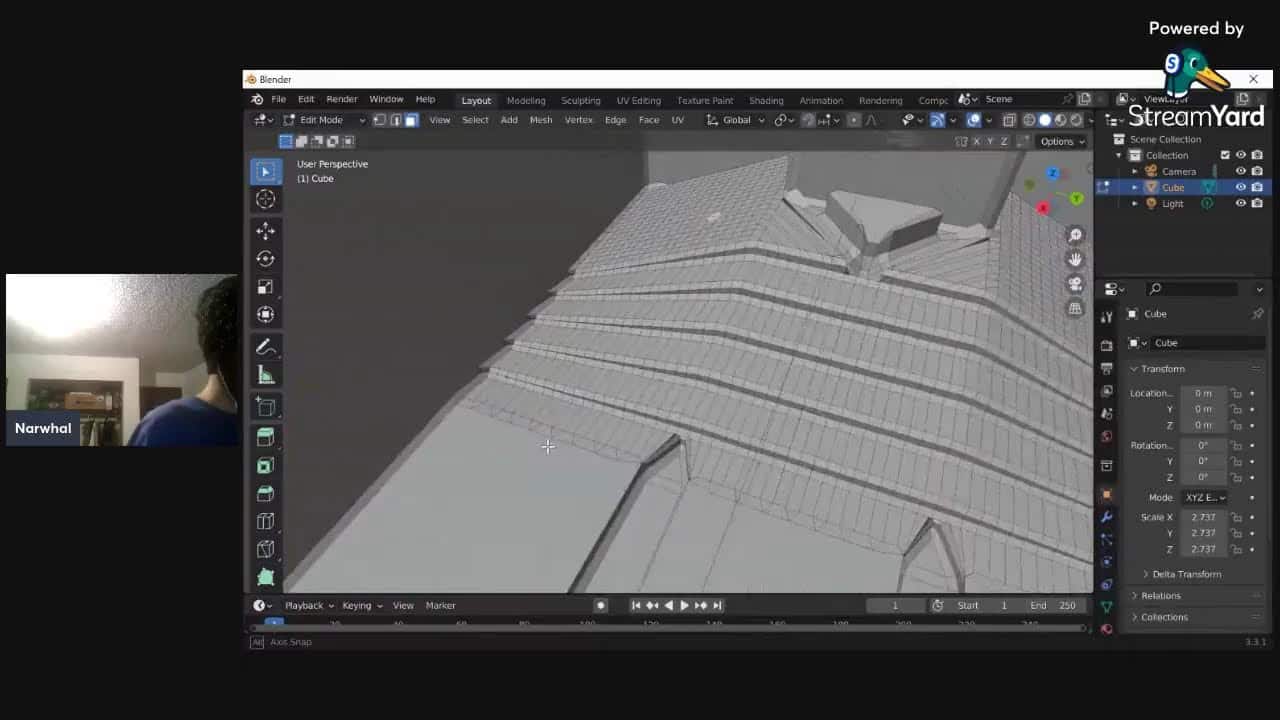
Task: Select the Move tool in the toolbar
Action: coord(265,231)
